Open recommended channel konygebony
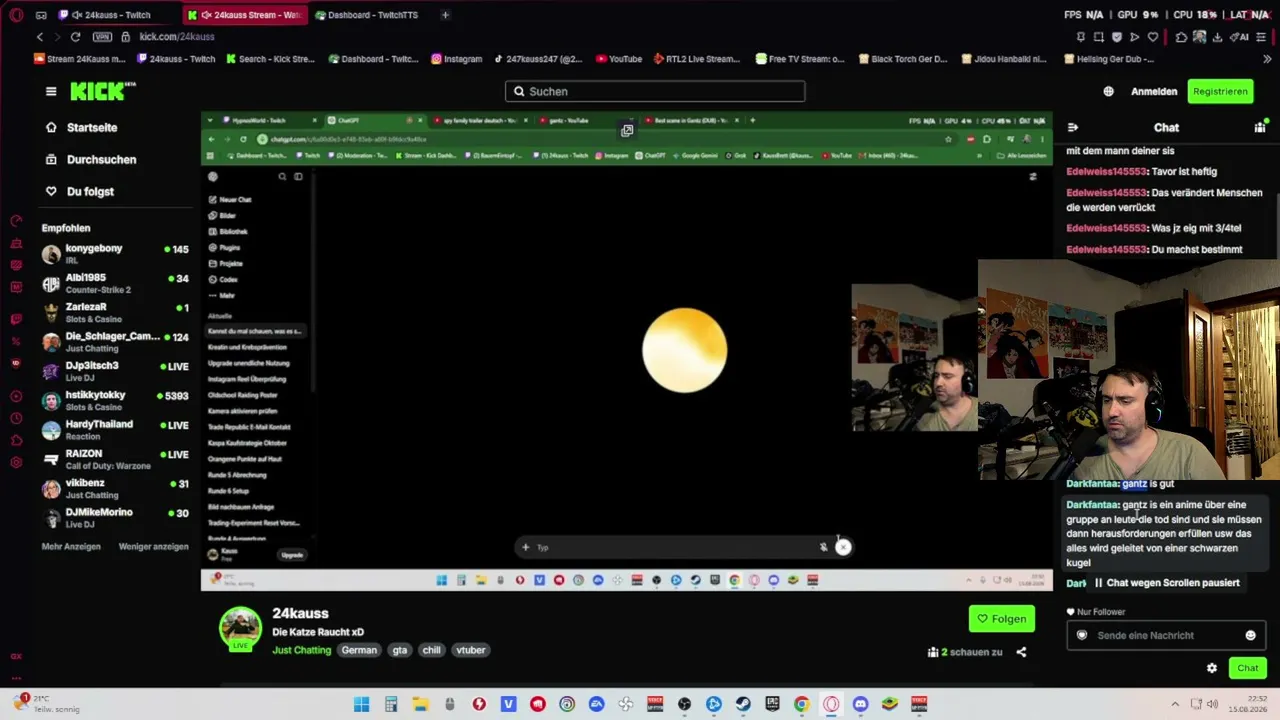1280x720 pixels. [115, 254]
